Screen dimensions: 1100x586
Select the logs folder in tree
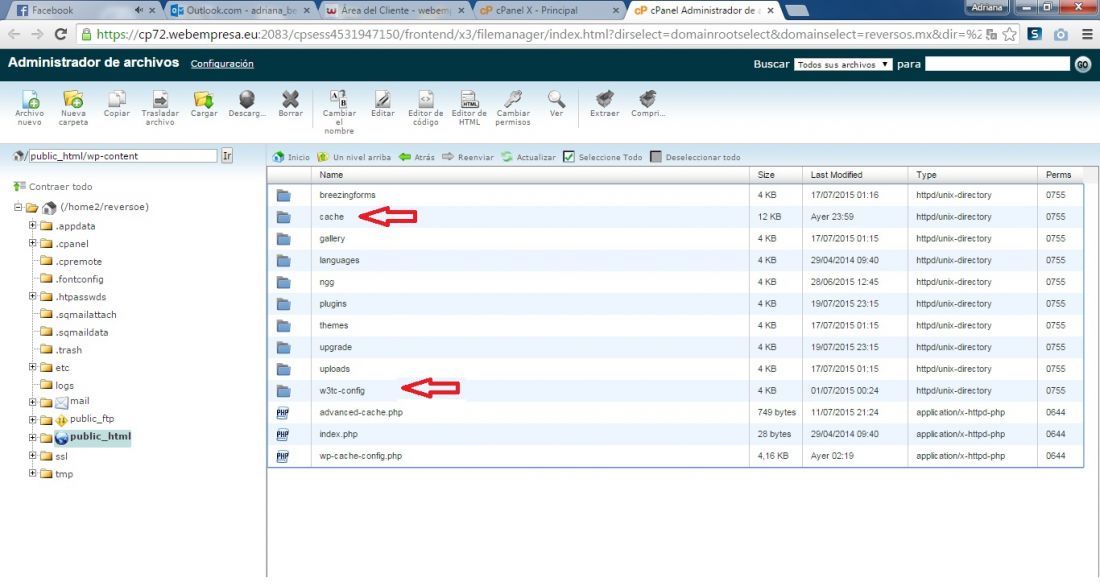pyautogui.click(x=65, y=385)
